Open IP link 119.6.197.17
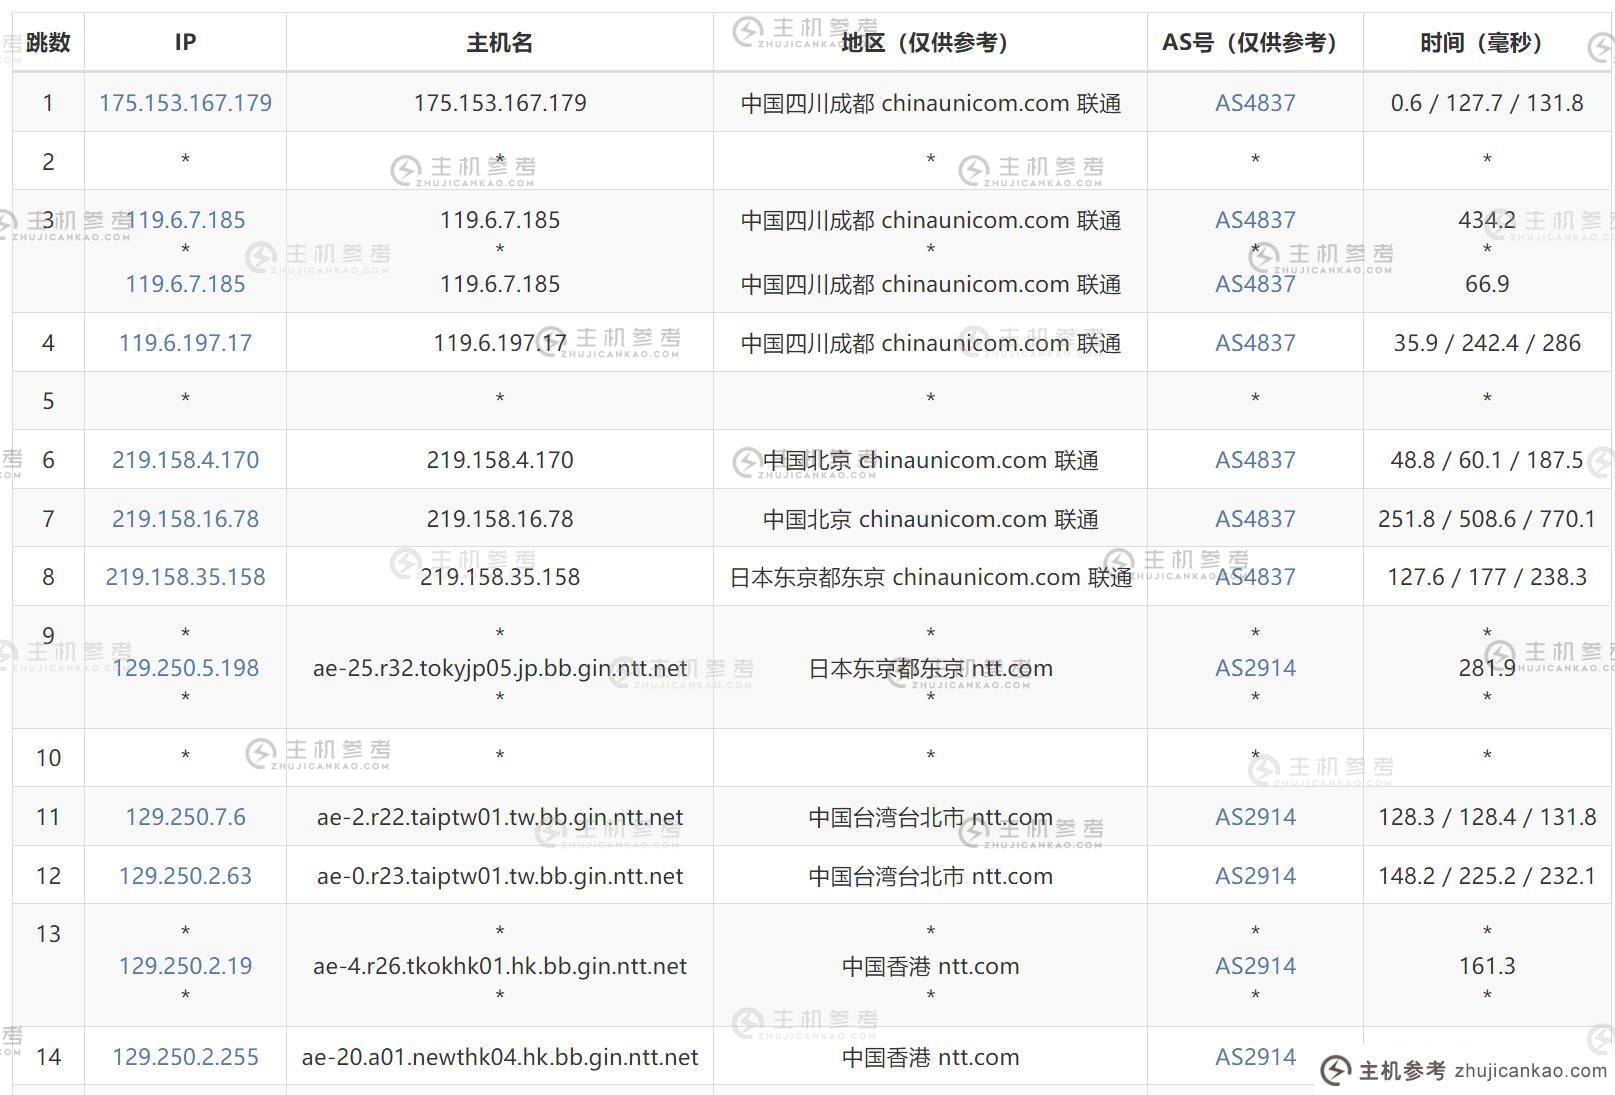The image size is (1615, 1095). point(185,343)
